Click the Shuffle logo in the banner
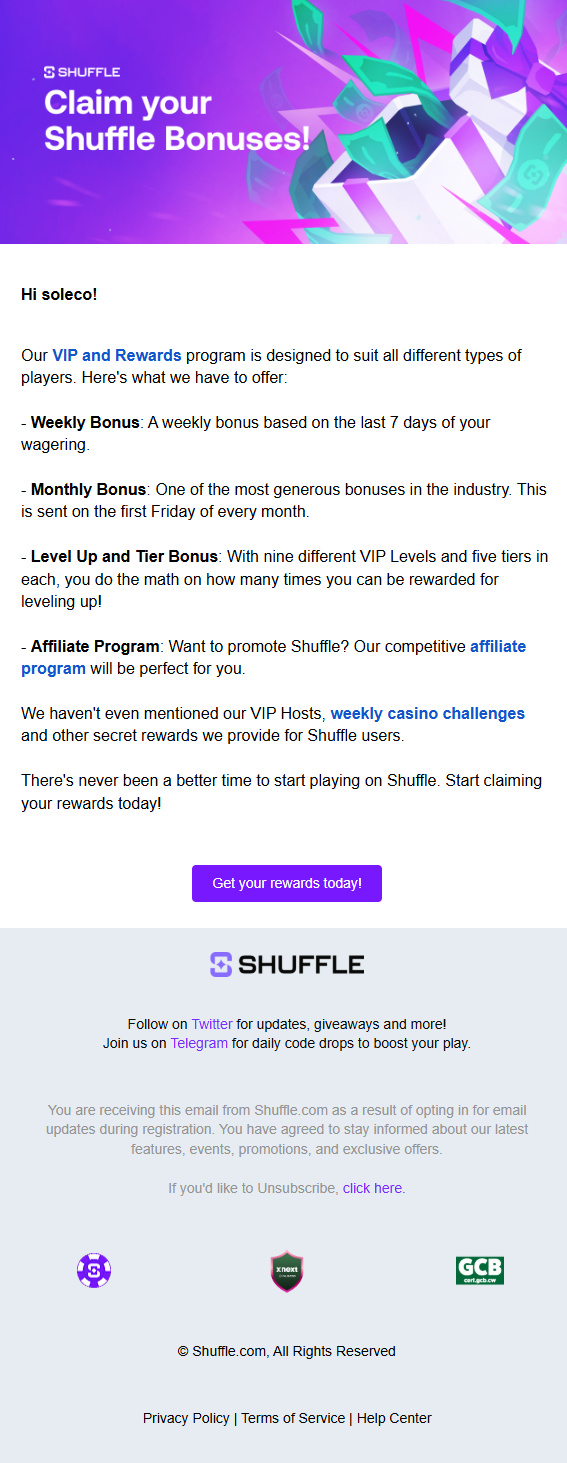This screenshot has height=1463, width=567. pos(82,72)
